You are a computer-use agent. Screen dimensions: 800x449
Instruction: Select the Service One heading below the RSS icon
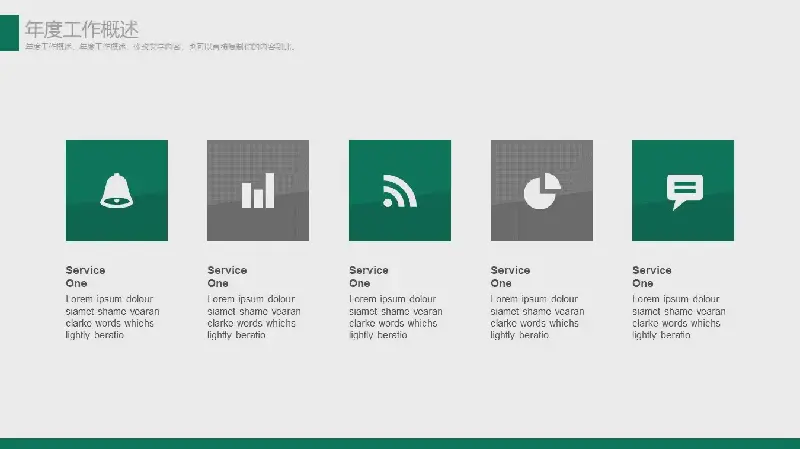pos(369,277)
